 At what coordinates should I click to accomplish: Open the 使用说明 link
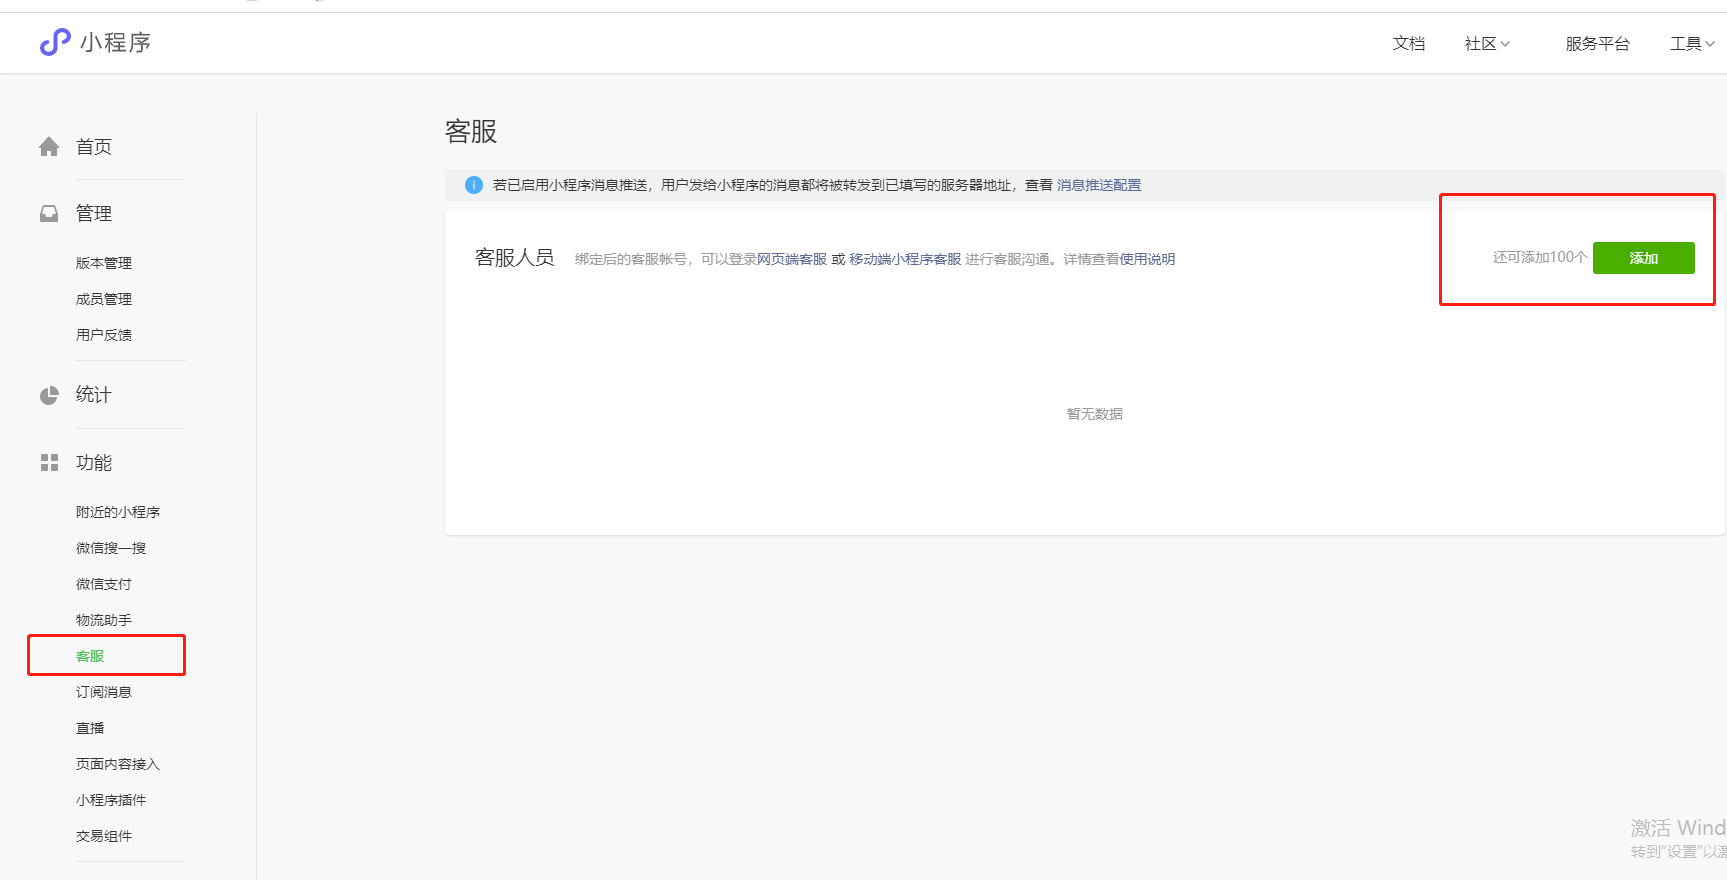tap(1147, 259)
